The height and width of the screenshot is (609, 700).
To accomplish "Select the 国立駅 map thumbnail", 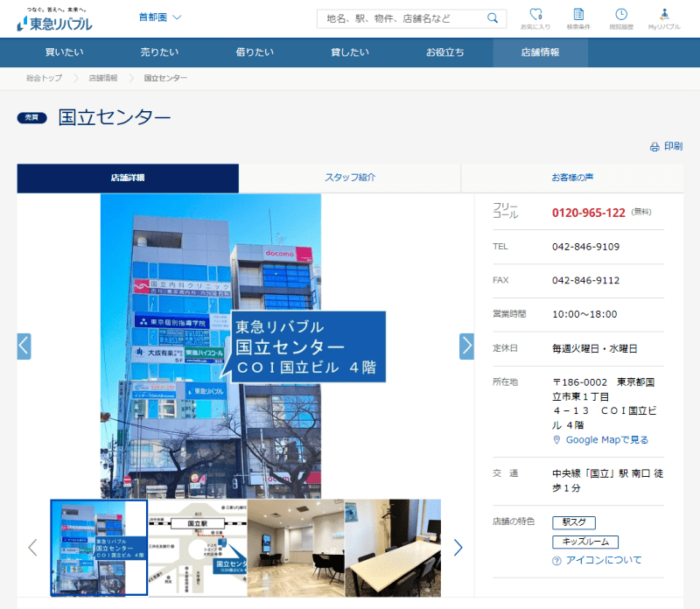I will point(197,548).
